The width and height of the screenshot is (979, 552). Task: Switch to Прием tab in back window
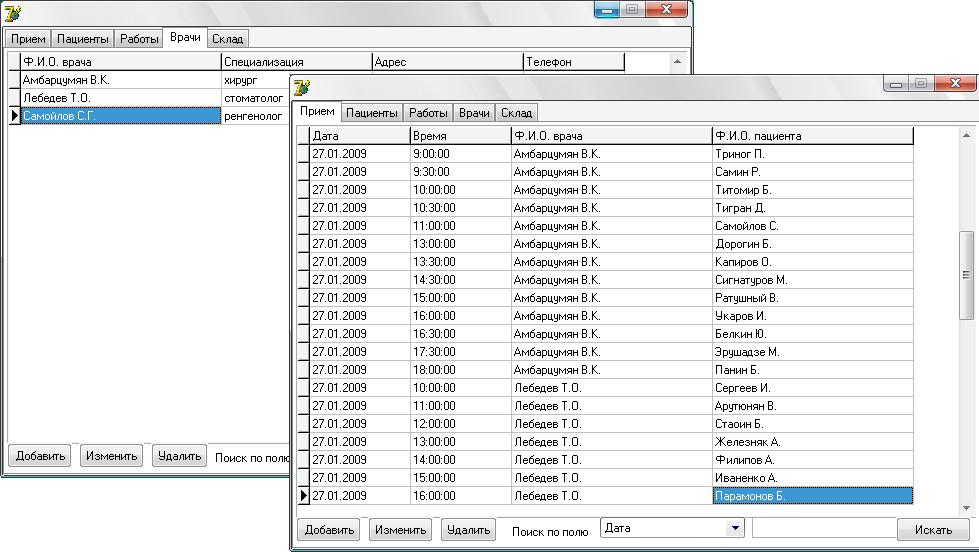click(x=28, y=39)
